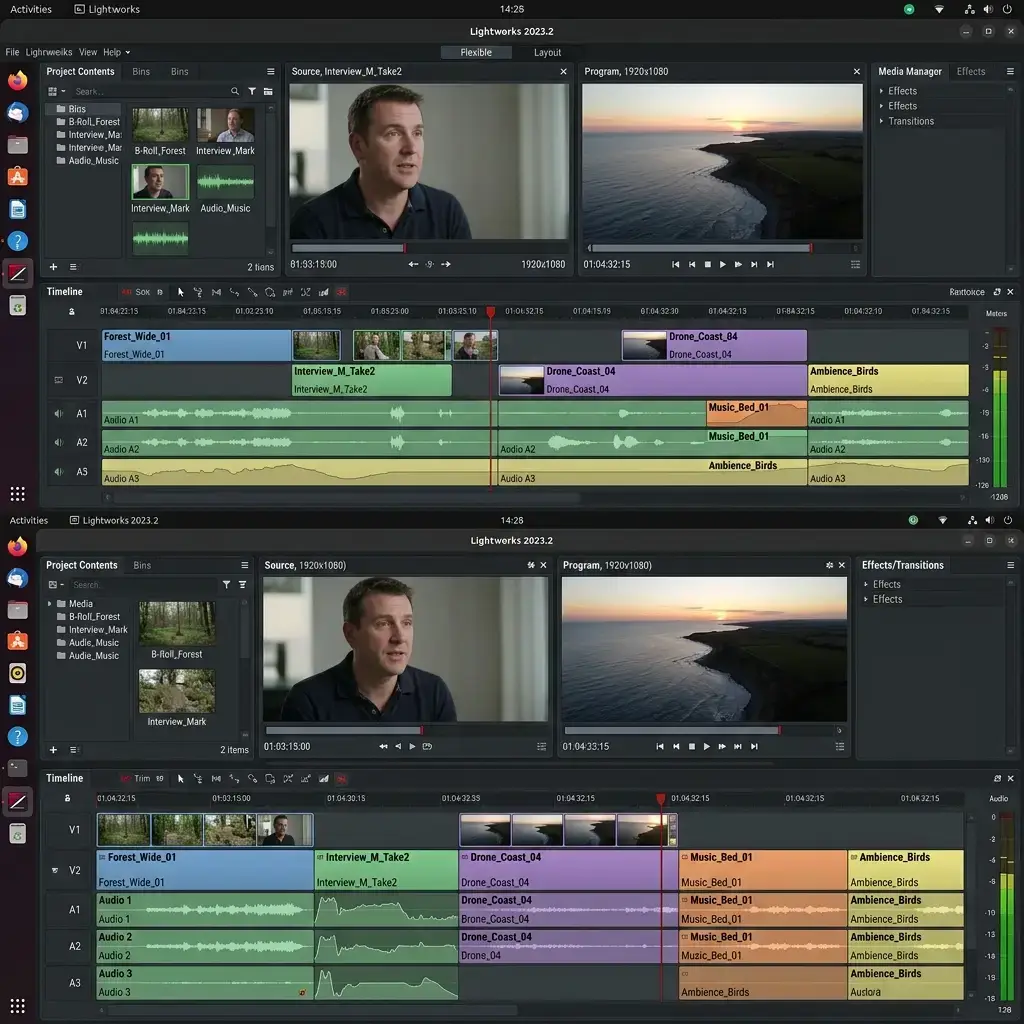Open the Bins tab in the bottom Project Contents panel

click(142, 565)
